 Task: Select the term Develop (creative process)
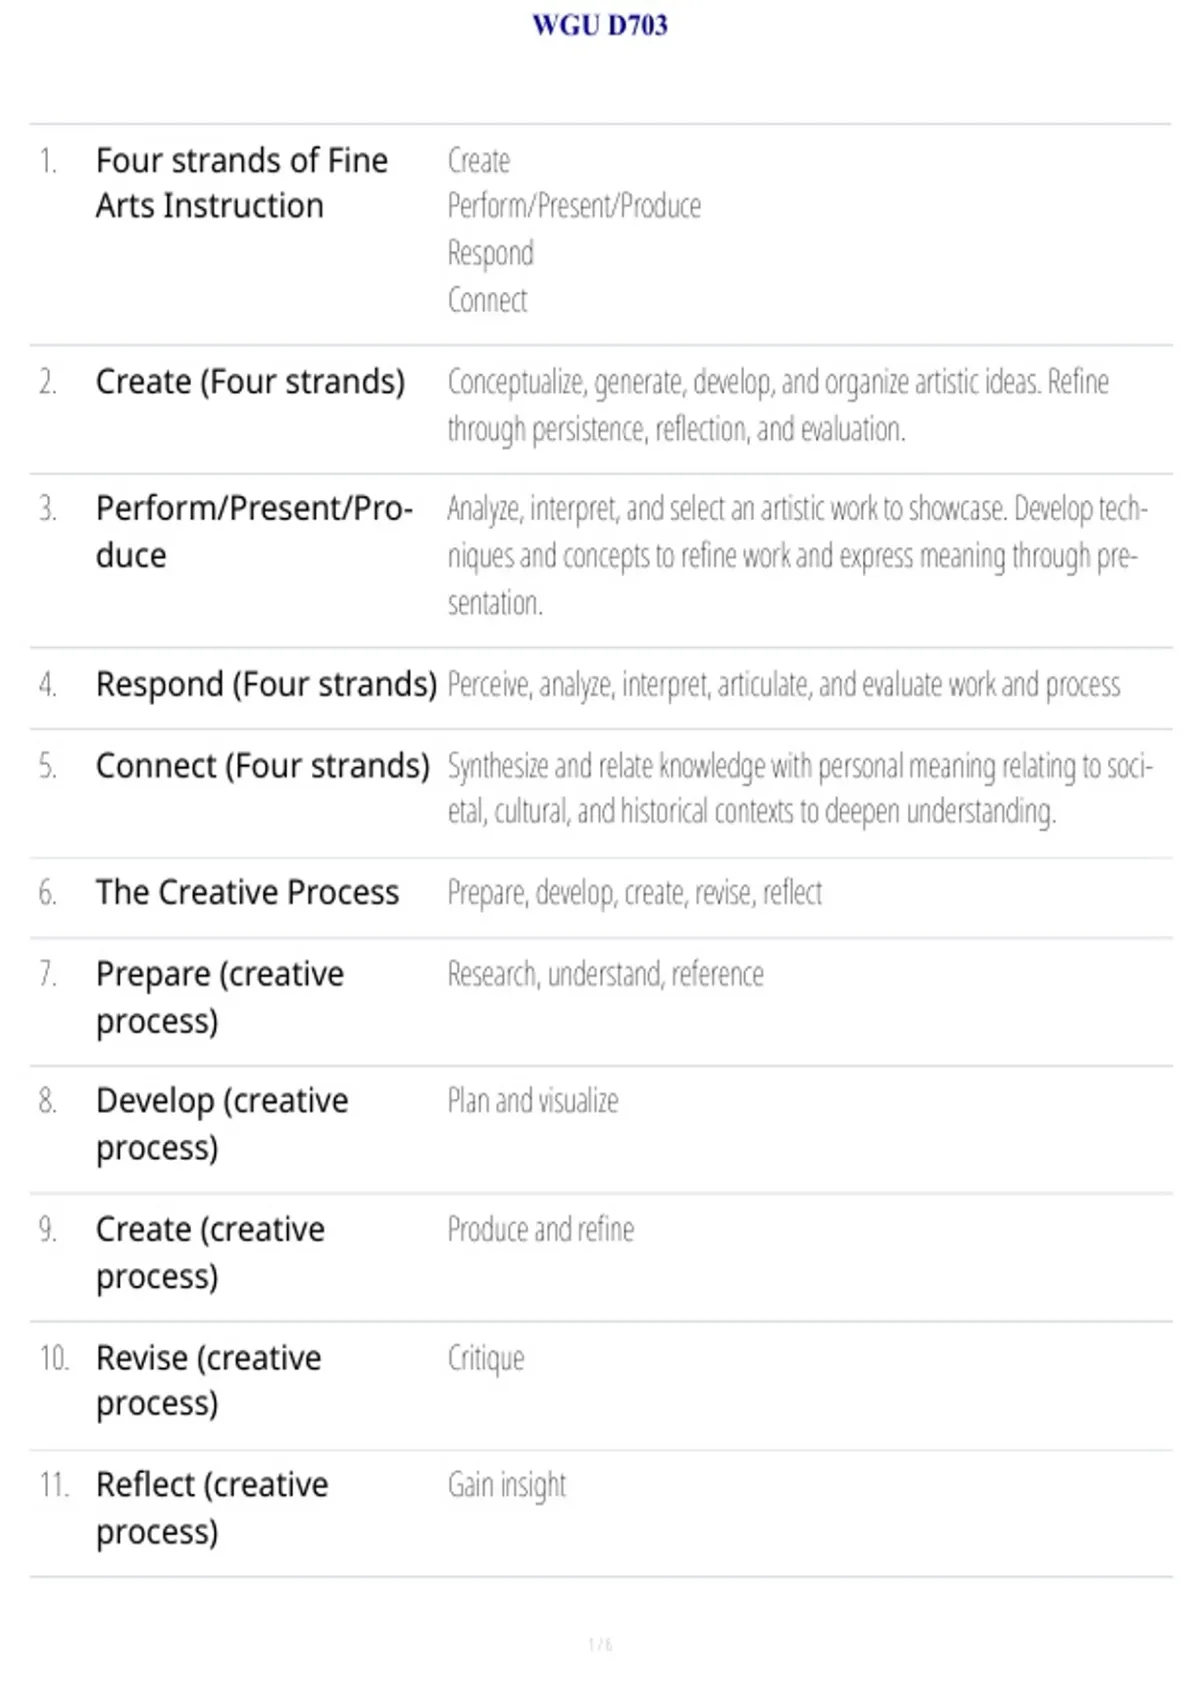(222, 1125)
